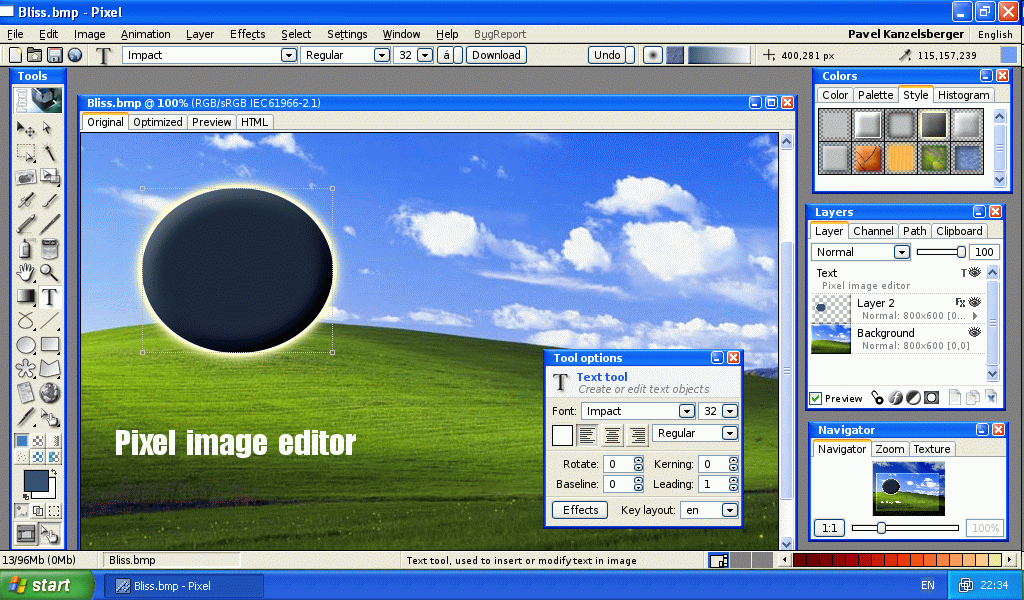Click the Save floppy disk icon
The image size is (1024, 600).
[55, 55]
